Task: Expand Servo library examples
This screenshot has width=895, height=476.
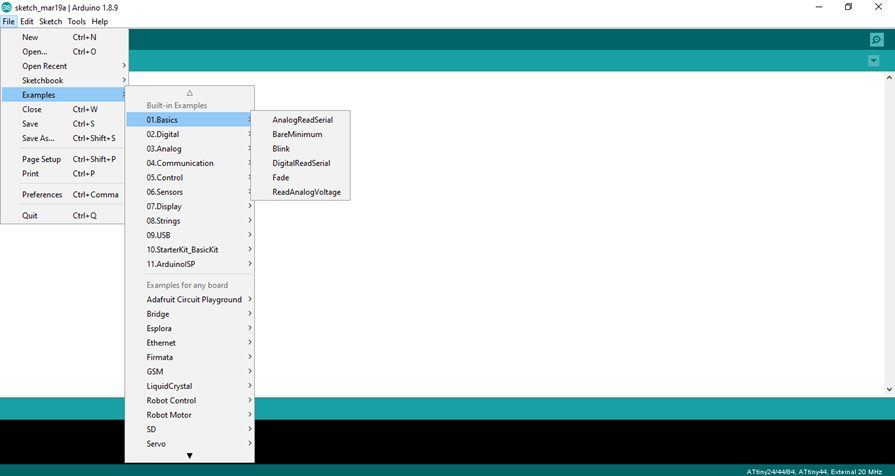Action: pyautogui.click(x=190, y=443)
